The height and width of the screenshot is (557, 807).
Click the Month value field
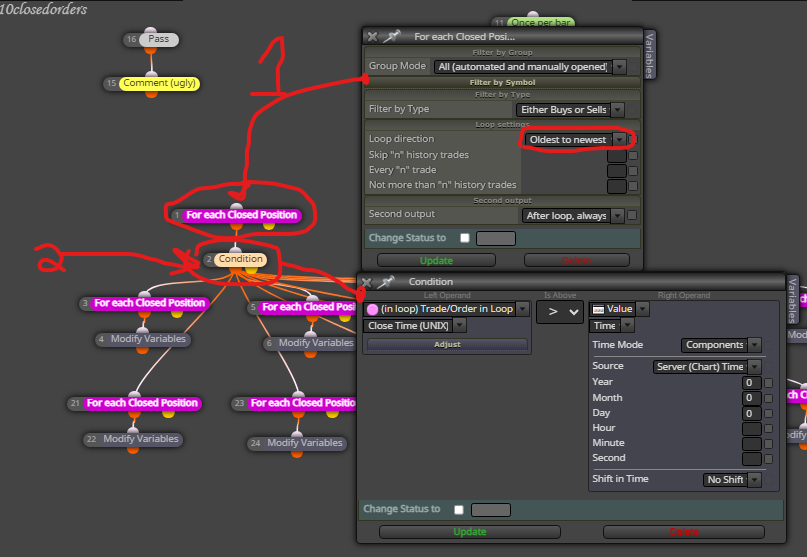(751, 398)
